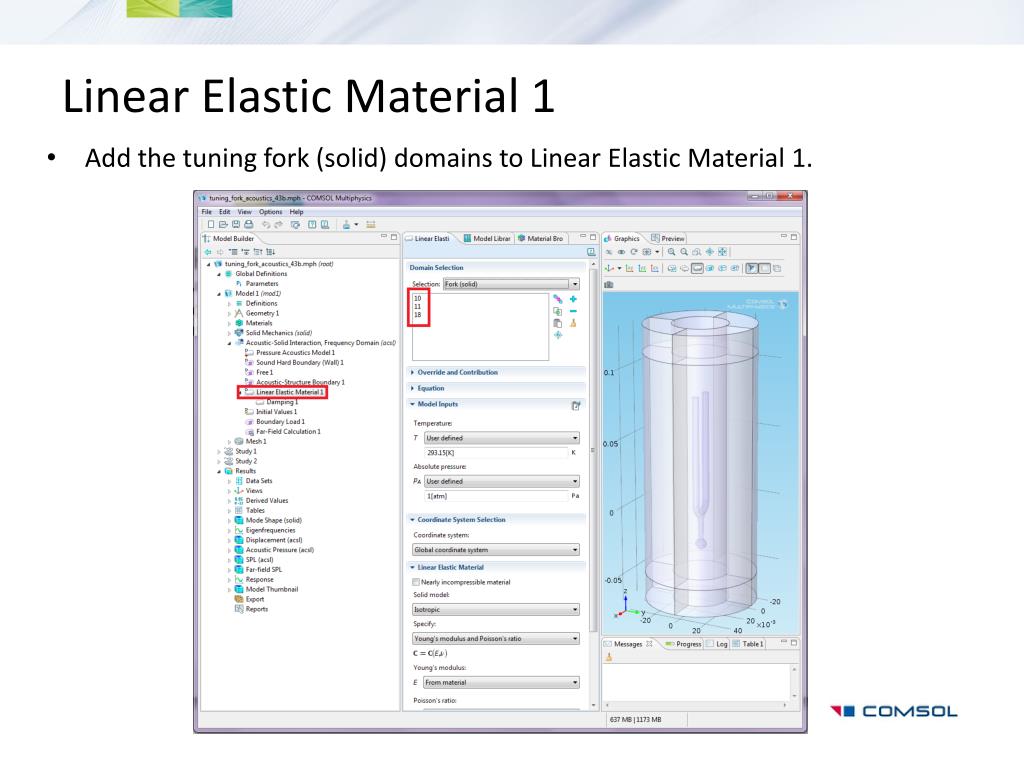This screenshot has height=768, width=1024.
Task: Select Damping 1 in model tree
Action: click(282, 402)
